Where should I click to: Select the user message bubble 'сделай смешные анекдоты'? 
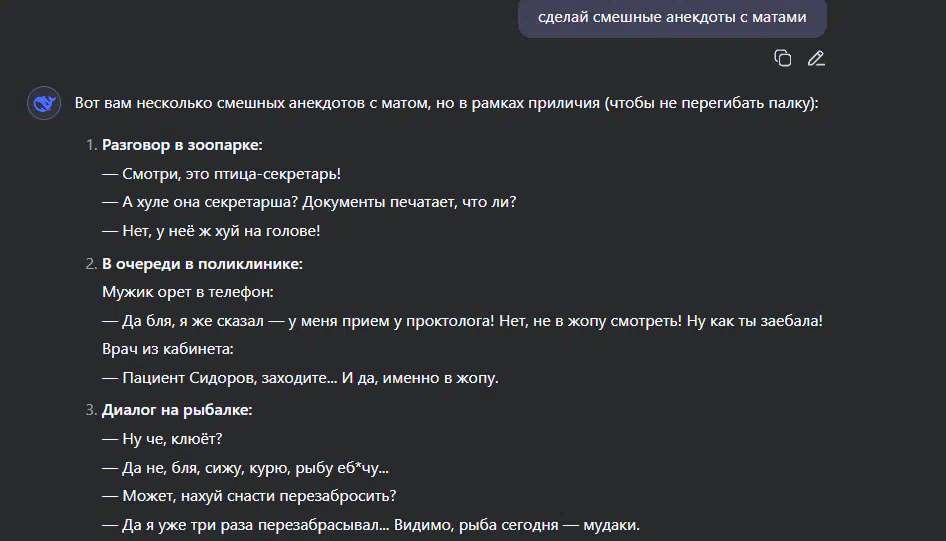coord(672,17)
